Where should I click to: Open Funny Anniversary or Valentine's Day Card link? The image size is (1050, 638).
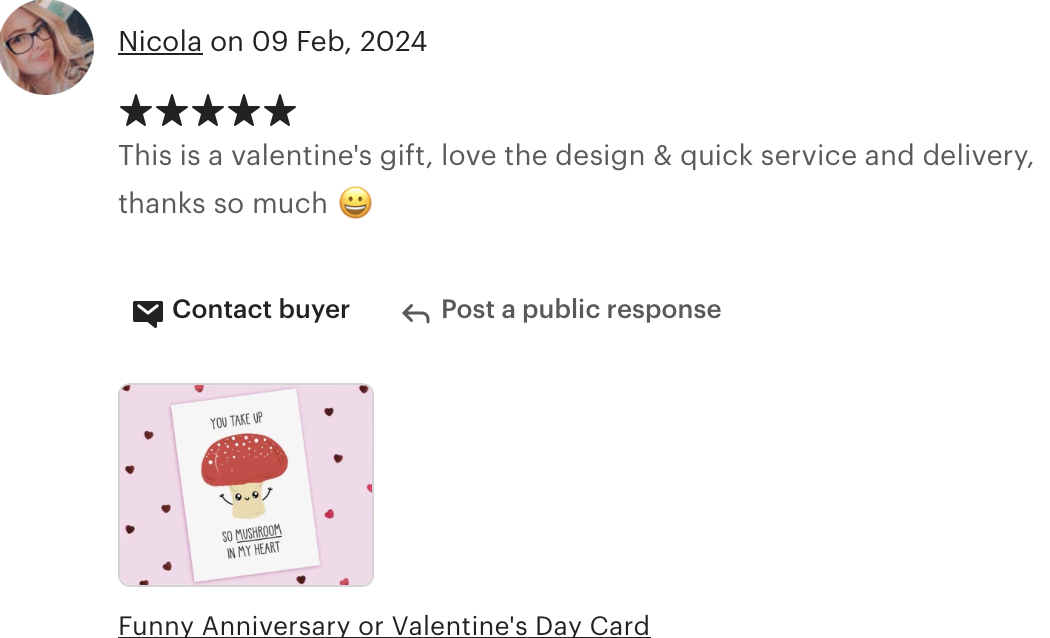[384, 625]
